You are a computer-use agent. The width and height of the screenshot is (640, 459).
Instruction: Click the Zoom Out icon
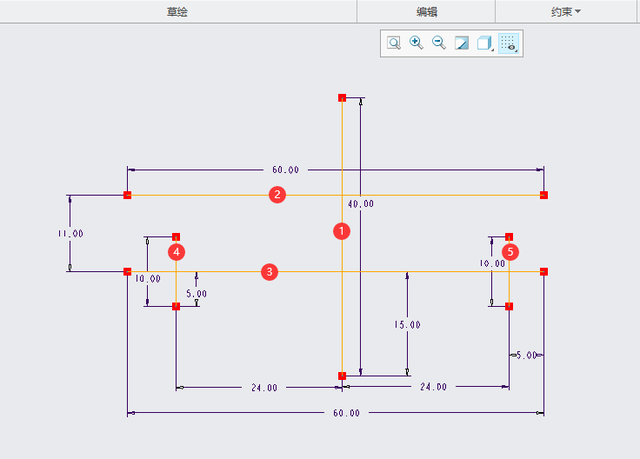click(x=439, y=43)
